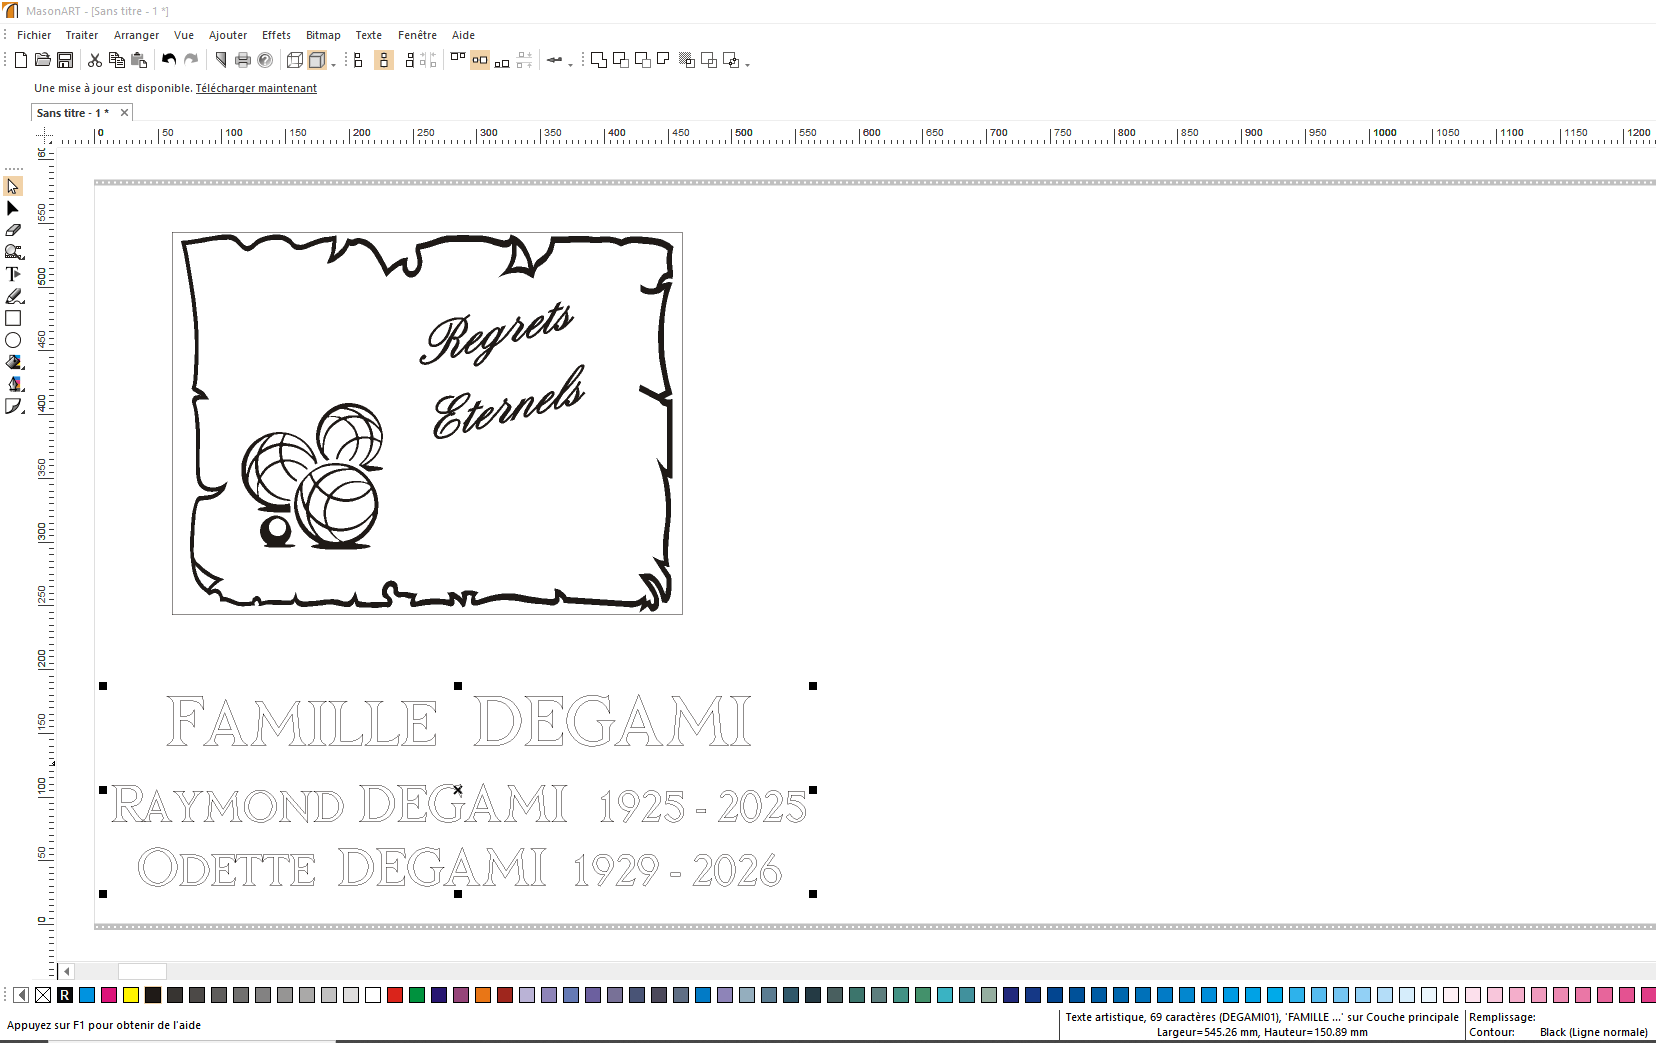Select the Rectangle drawing tool
This screenshot has height=1043, width=1656.
click(x=13, y=318)
